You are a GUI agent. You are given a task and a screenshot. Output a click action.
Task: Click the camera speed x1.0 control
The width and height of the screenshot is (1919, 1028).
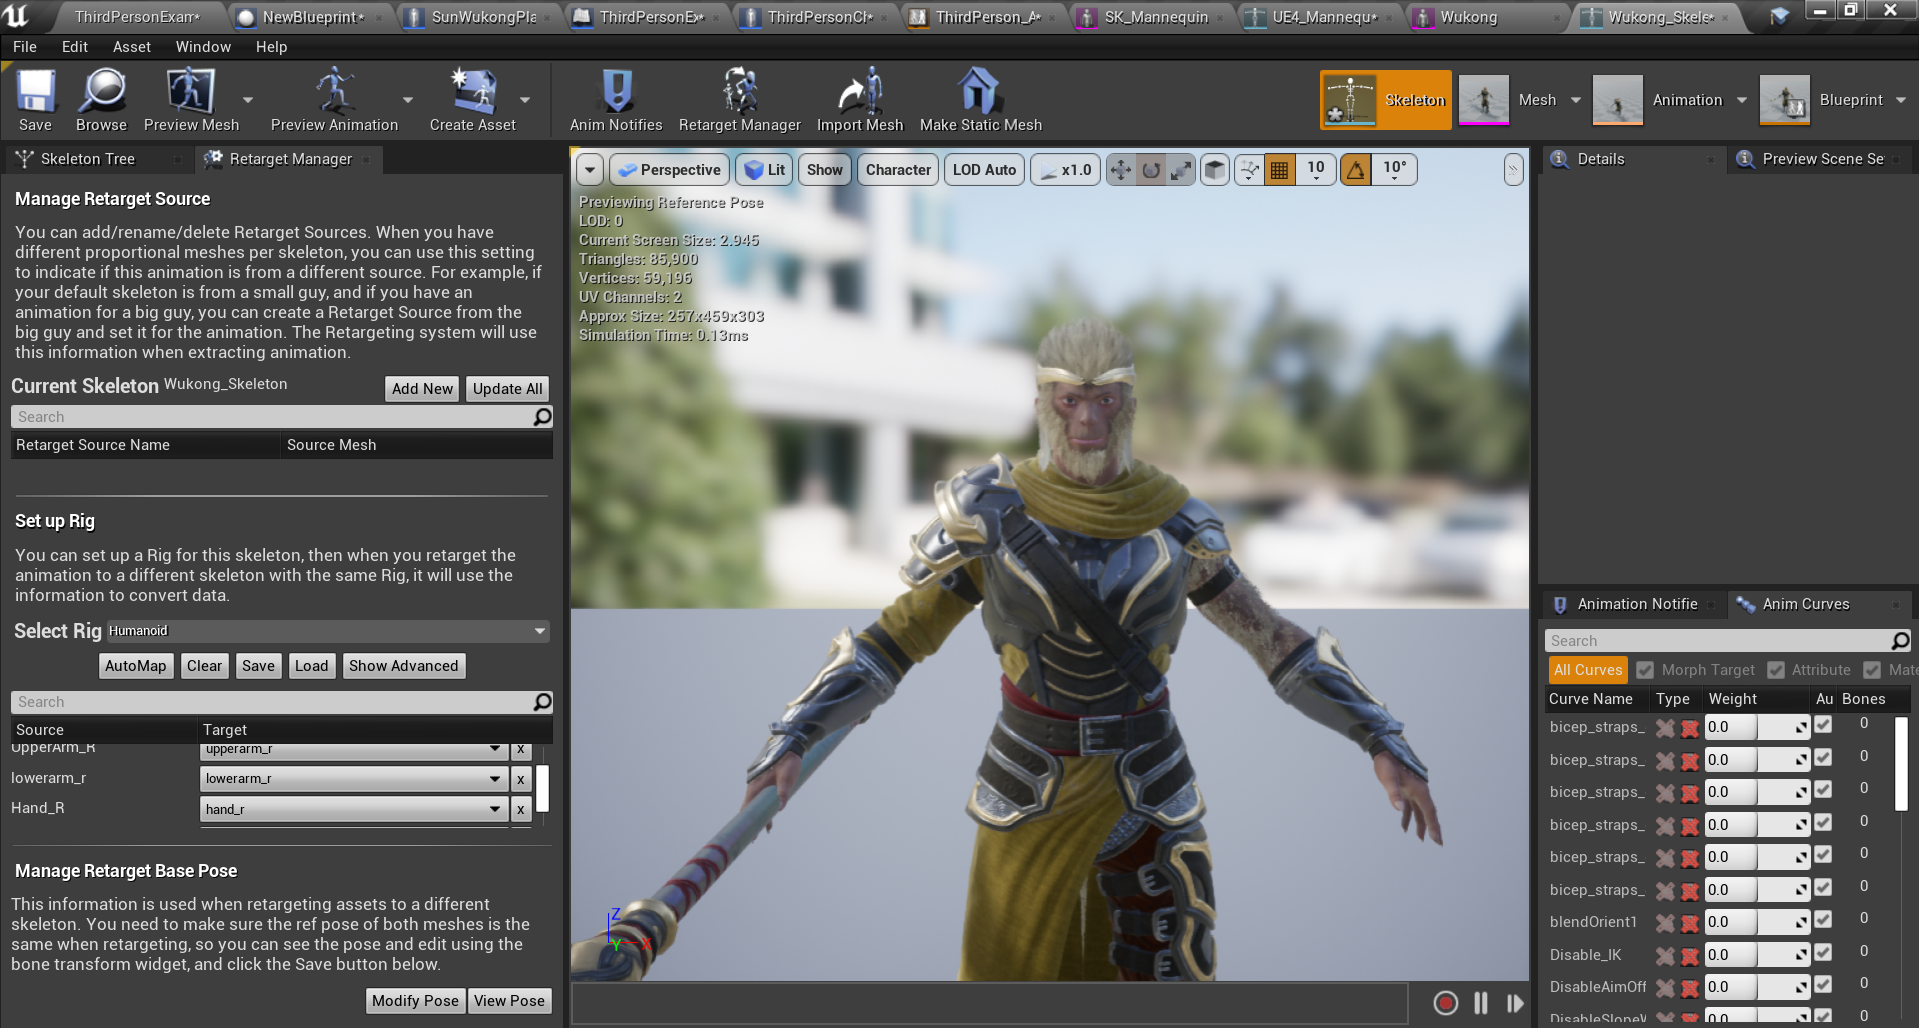(x=1065, y=170)
